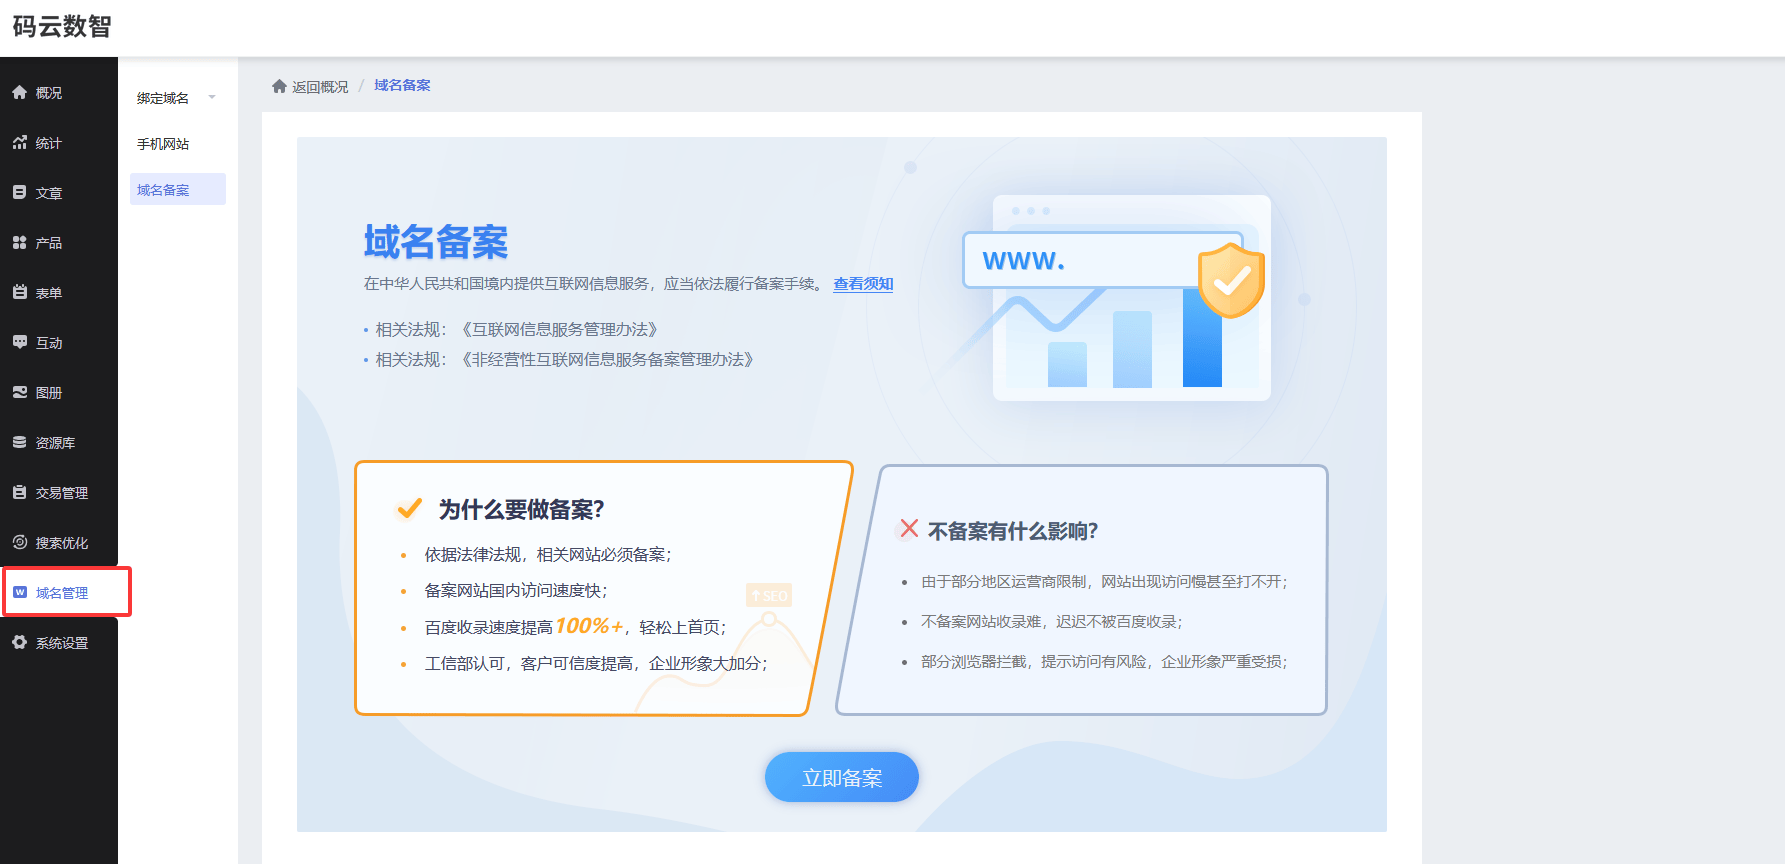Click the 交易管理 clipboard icon
The height and width of the screenshot is (864, 1785).
coord(19,492)
